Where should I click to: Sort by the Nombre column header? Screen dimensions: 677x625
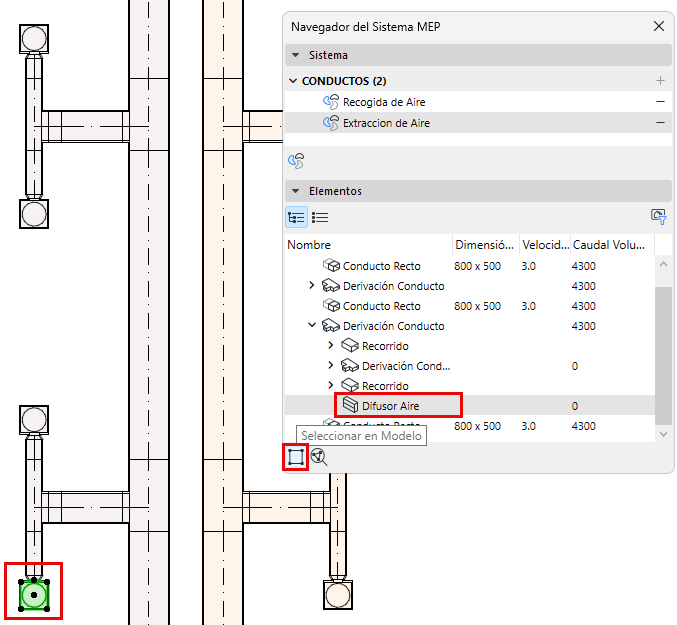(x=369, y=245)
